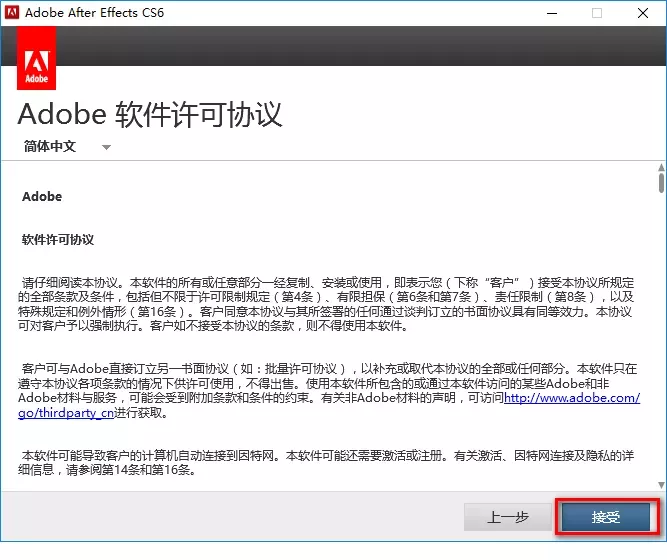Click the bold Adobe text in the agreement

pyautogui.click(x=42, y=197)
